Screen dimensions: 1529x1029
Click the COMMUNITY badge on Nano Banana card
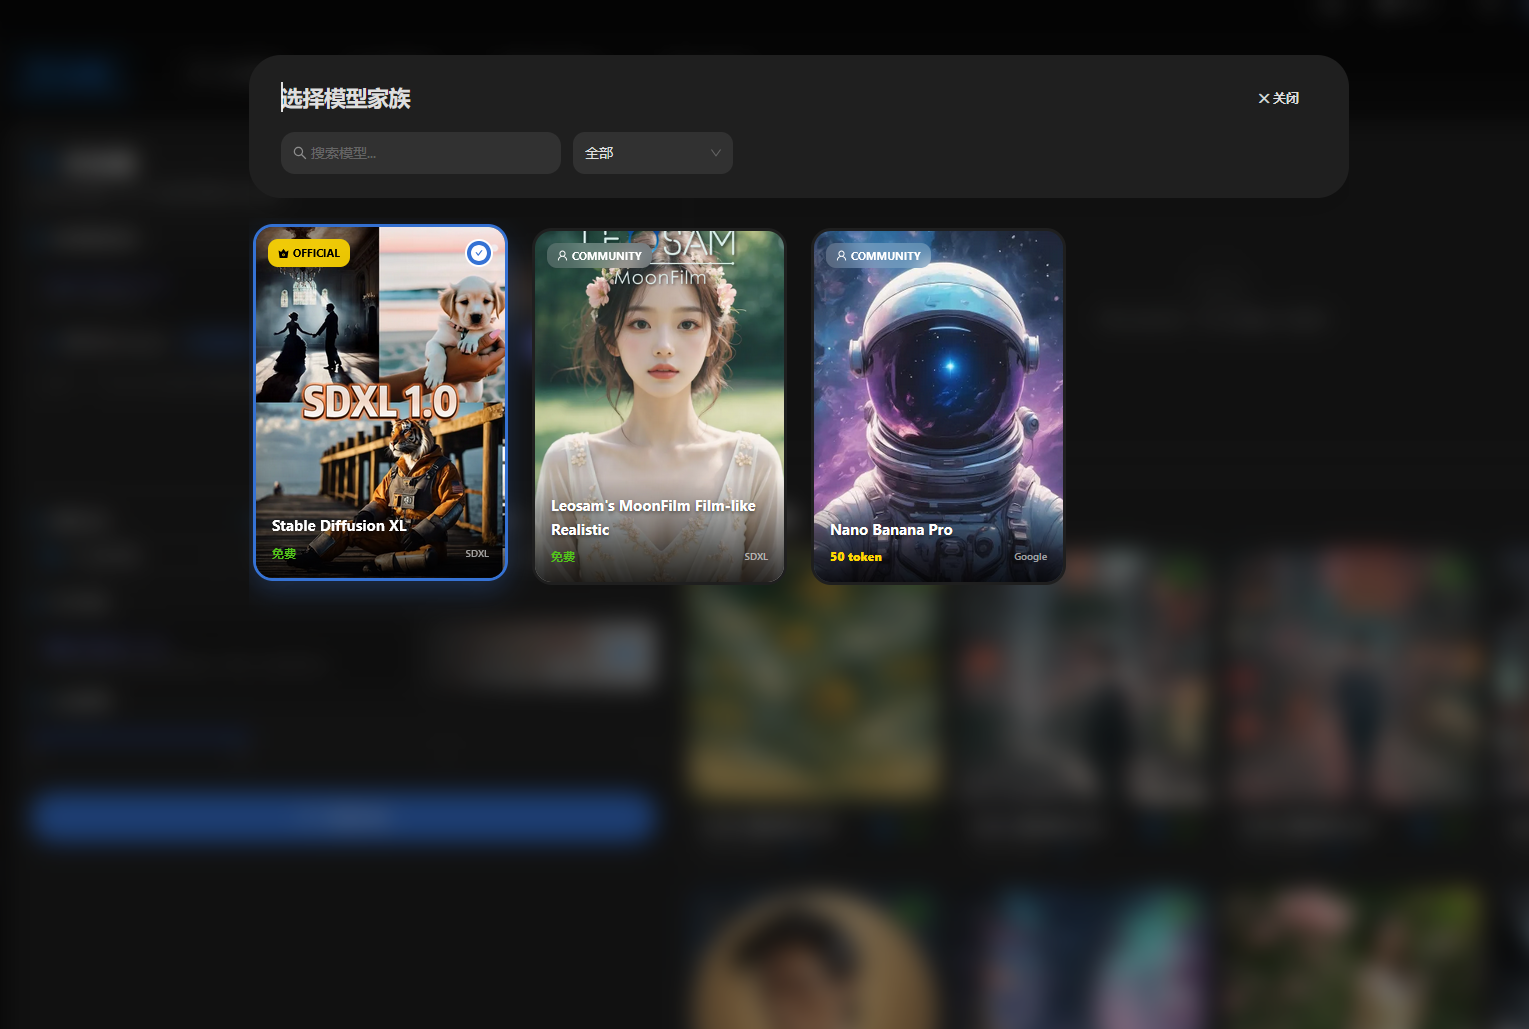pos(878,256)
